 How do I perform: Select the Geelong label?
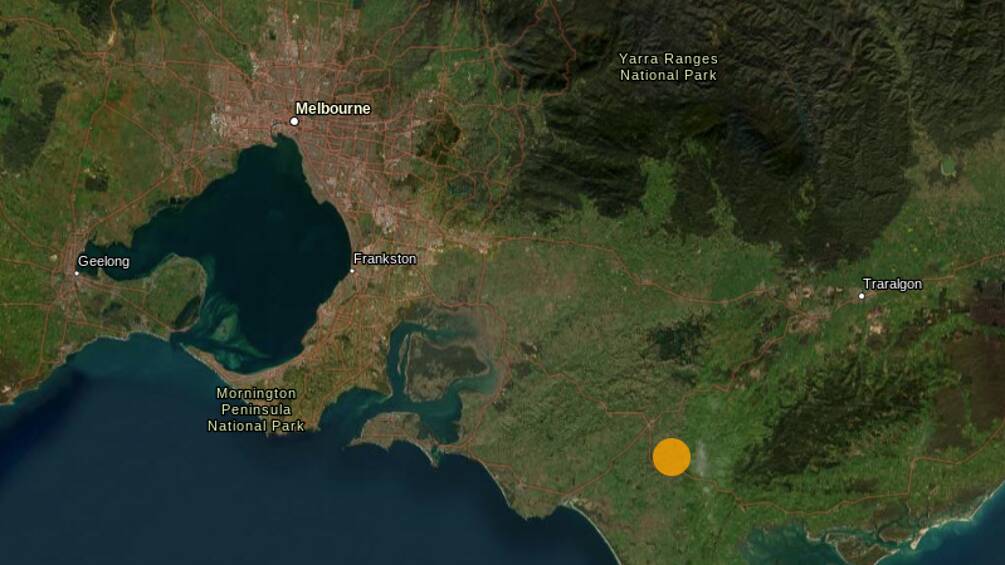click(104, 261)
